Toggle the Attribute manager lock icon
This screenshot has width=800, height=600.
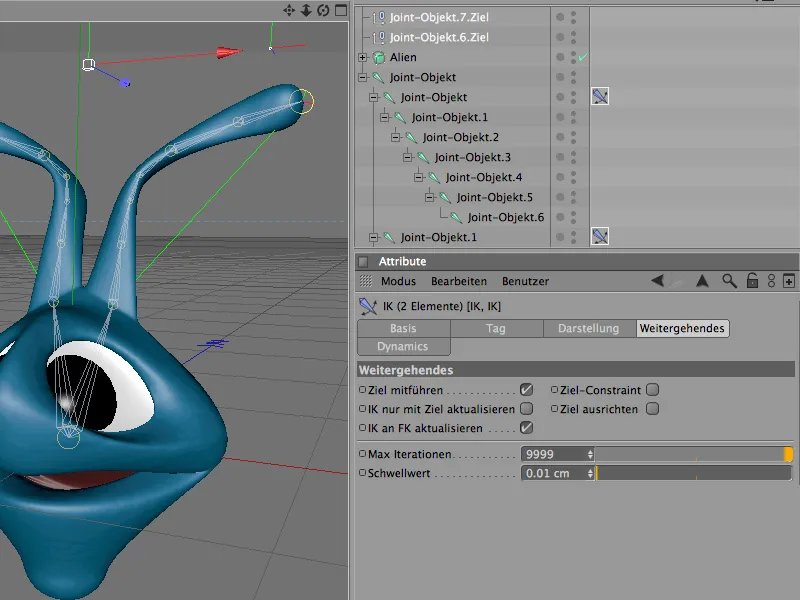tap(752, 281)
